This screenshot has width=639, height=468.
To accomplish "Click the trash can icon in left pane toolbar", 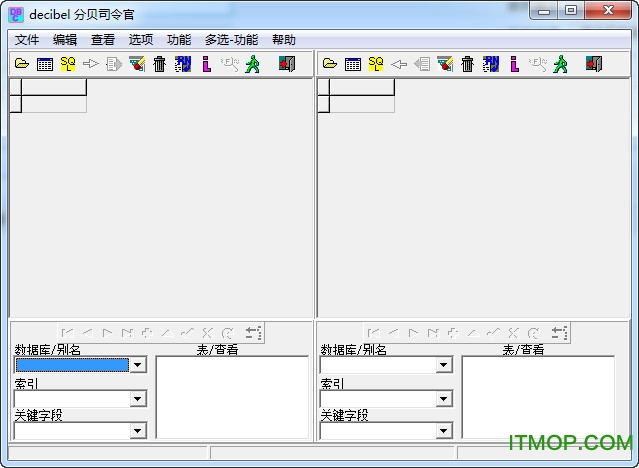I will click(159, 64).
